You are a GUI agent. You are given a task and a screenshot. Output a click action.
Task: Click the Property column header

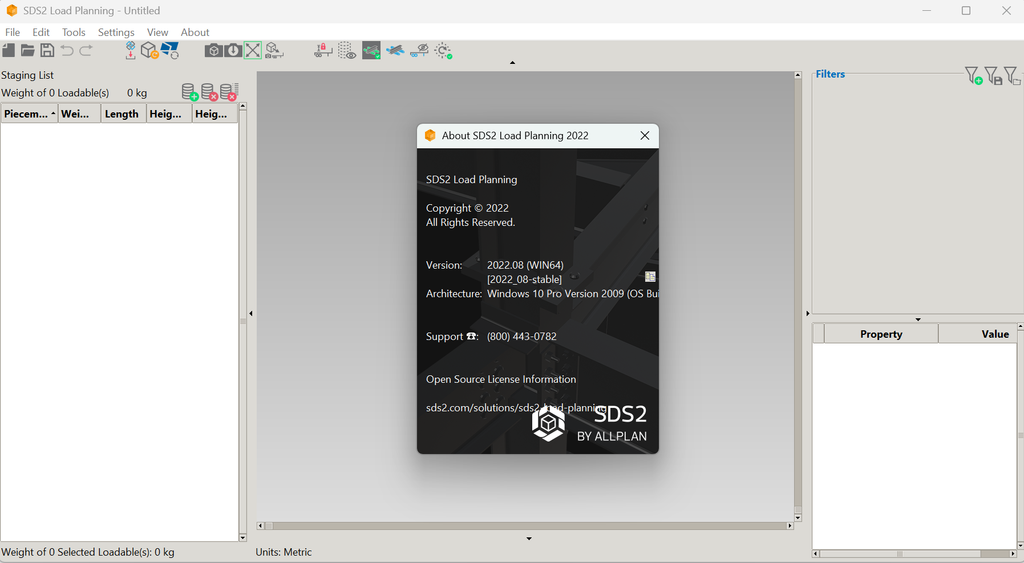[881, 334]
